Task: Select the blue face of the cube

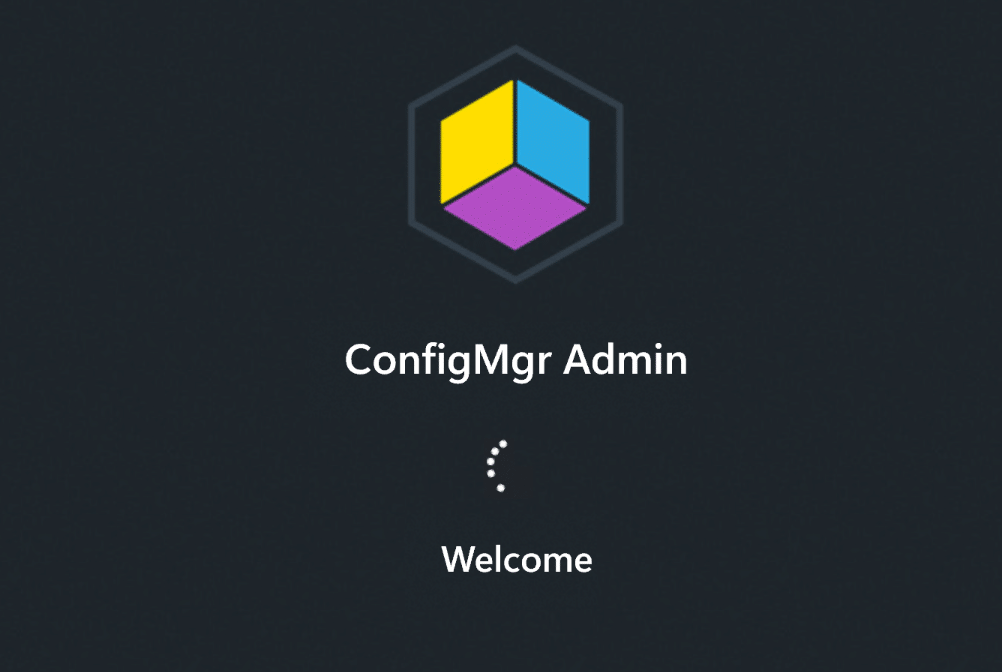Action: 553,142
